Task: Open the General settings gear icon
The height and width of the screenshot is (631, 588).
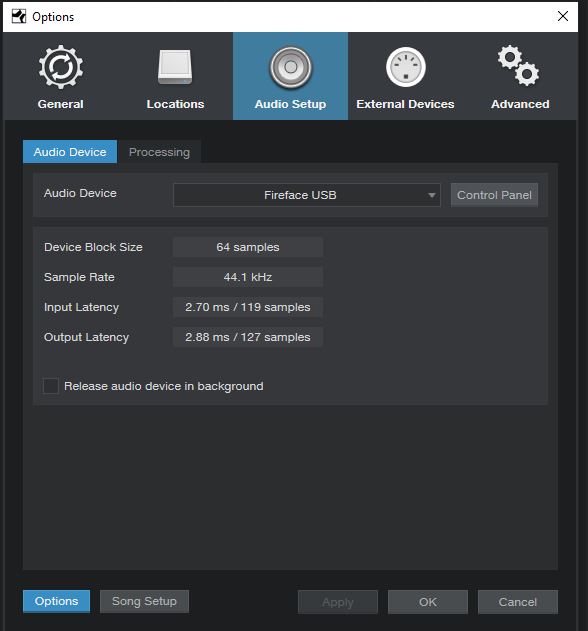Action: coord(61,67)
